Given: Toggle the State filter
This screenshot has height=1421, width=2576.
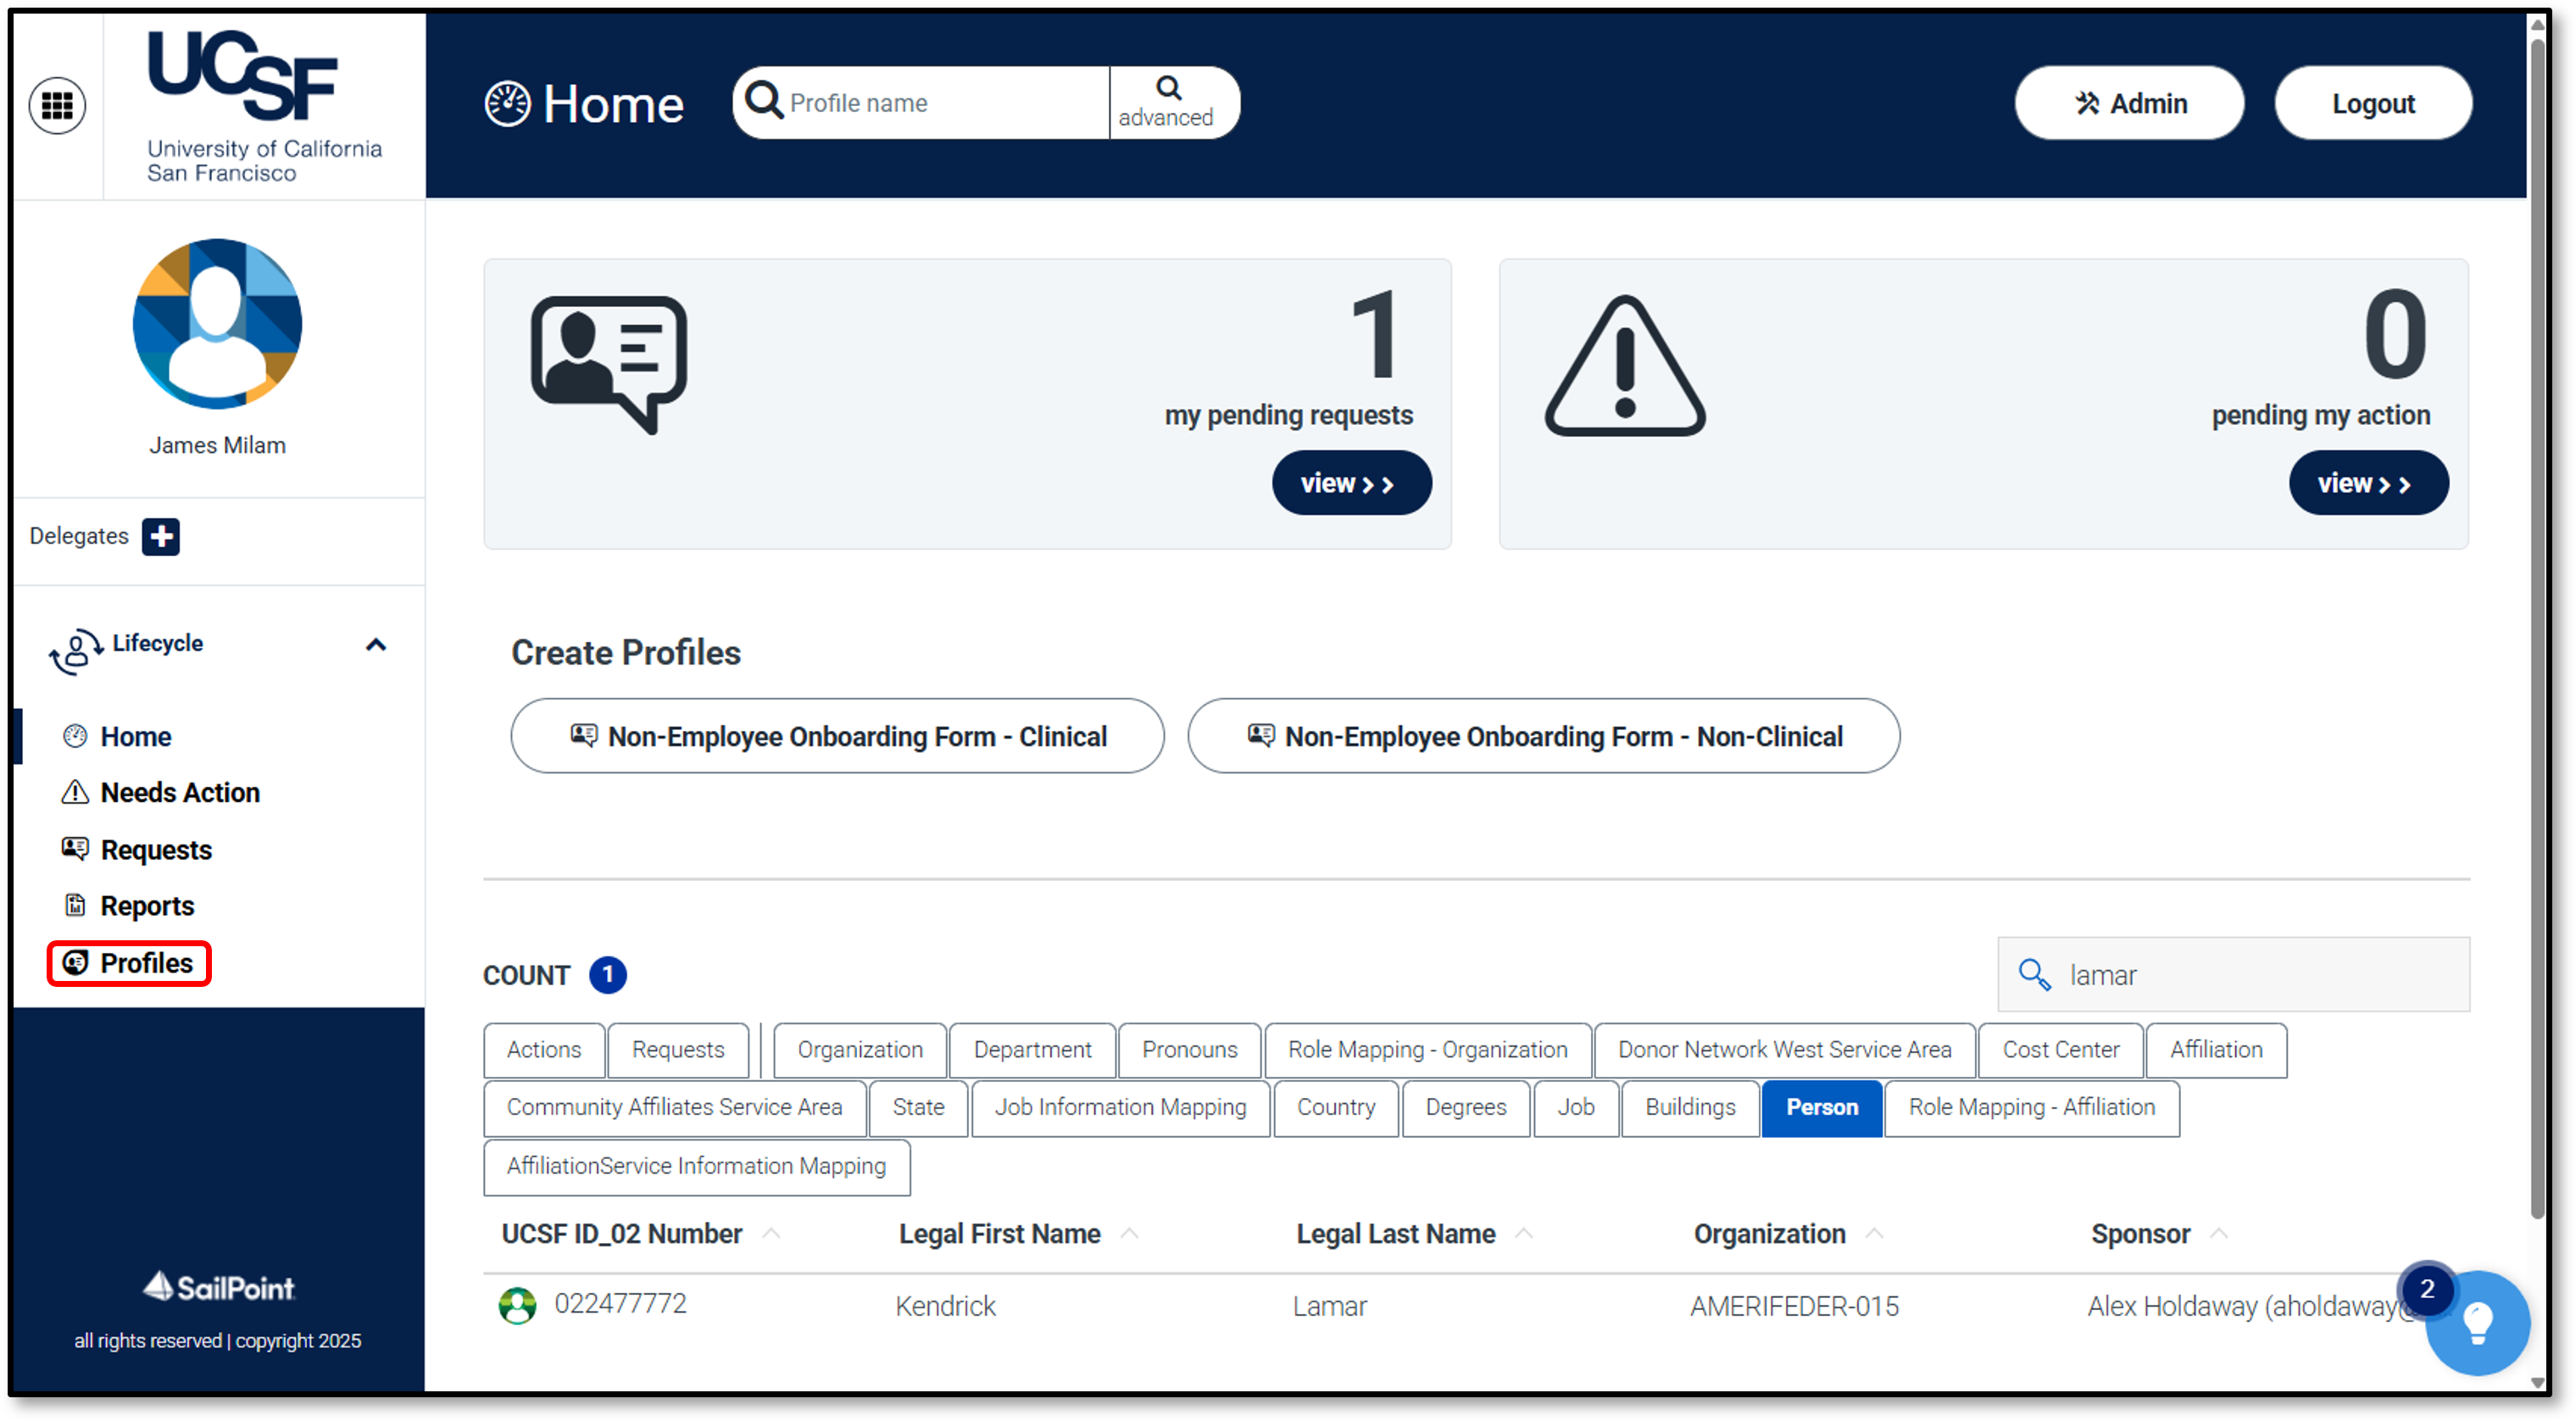Looking at the screenshot, I should [x=917, y=1108].
